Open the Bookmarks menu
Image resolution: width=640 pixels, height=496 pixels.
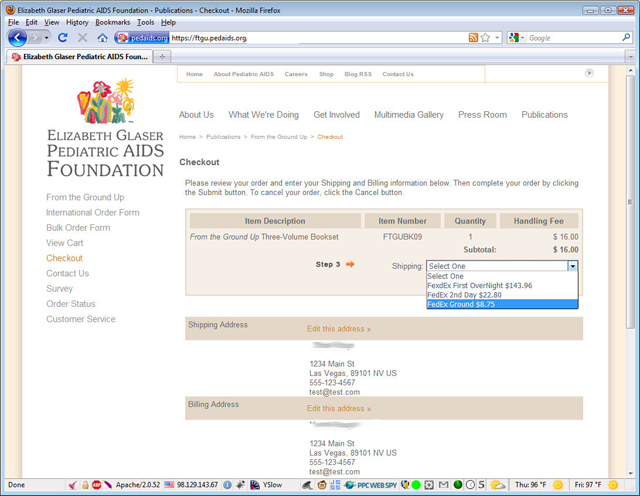(113, 22)
